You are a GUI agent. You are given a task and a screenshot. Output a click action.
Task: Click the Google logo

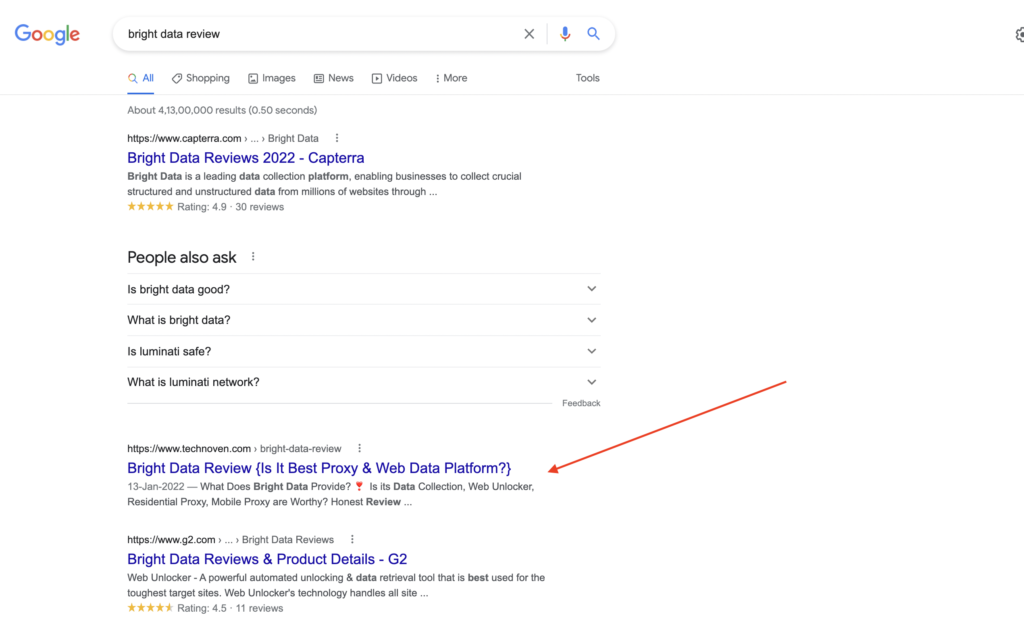pyautogui.click(x=47, y=34)
